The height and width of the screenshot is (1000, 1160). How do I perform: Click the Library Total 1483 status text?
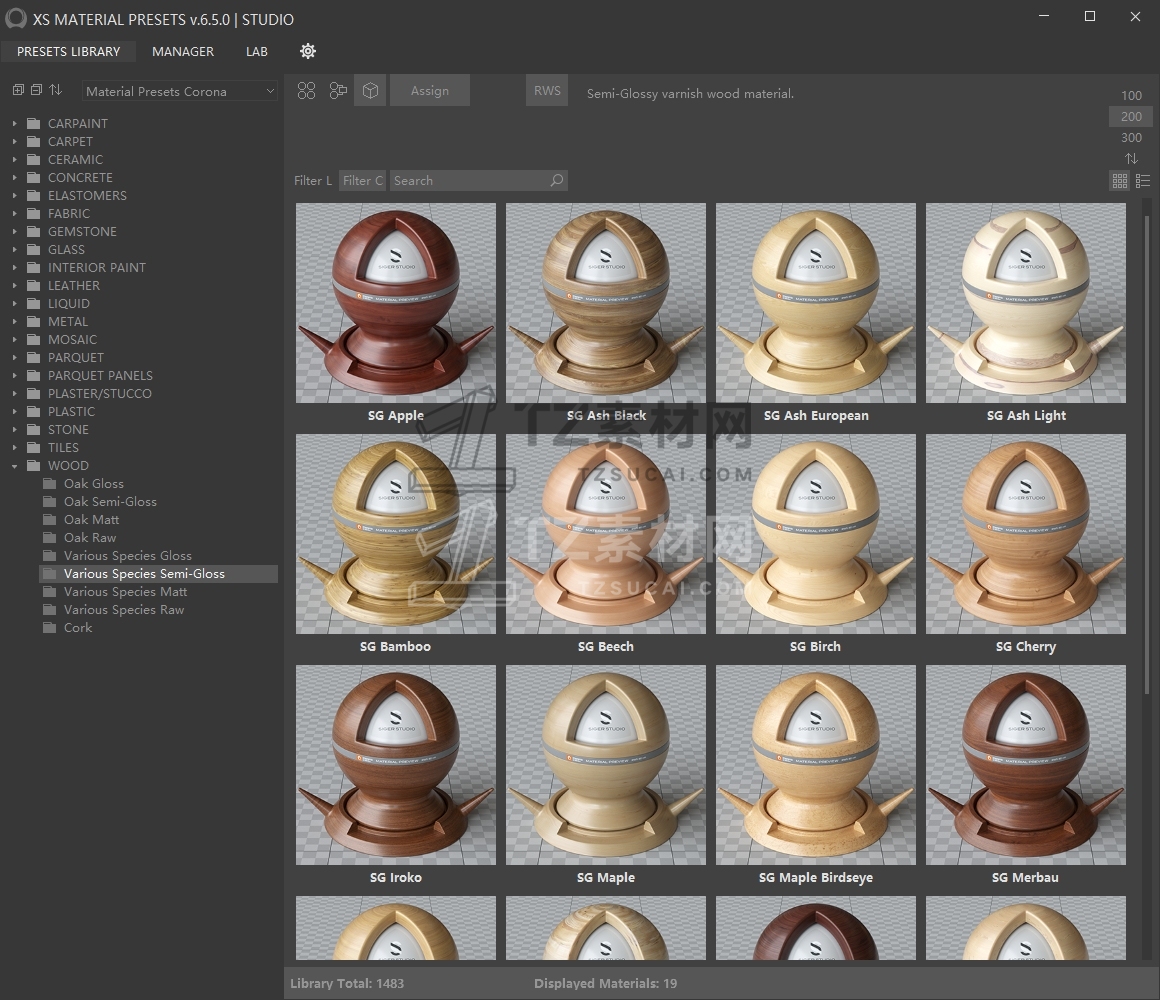tap(347, 984)
